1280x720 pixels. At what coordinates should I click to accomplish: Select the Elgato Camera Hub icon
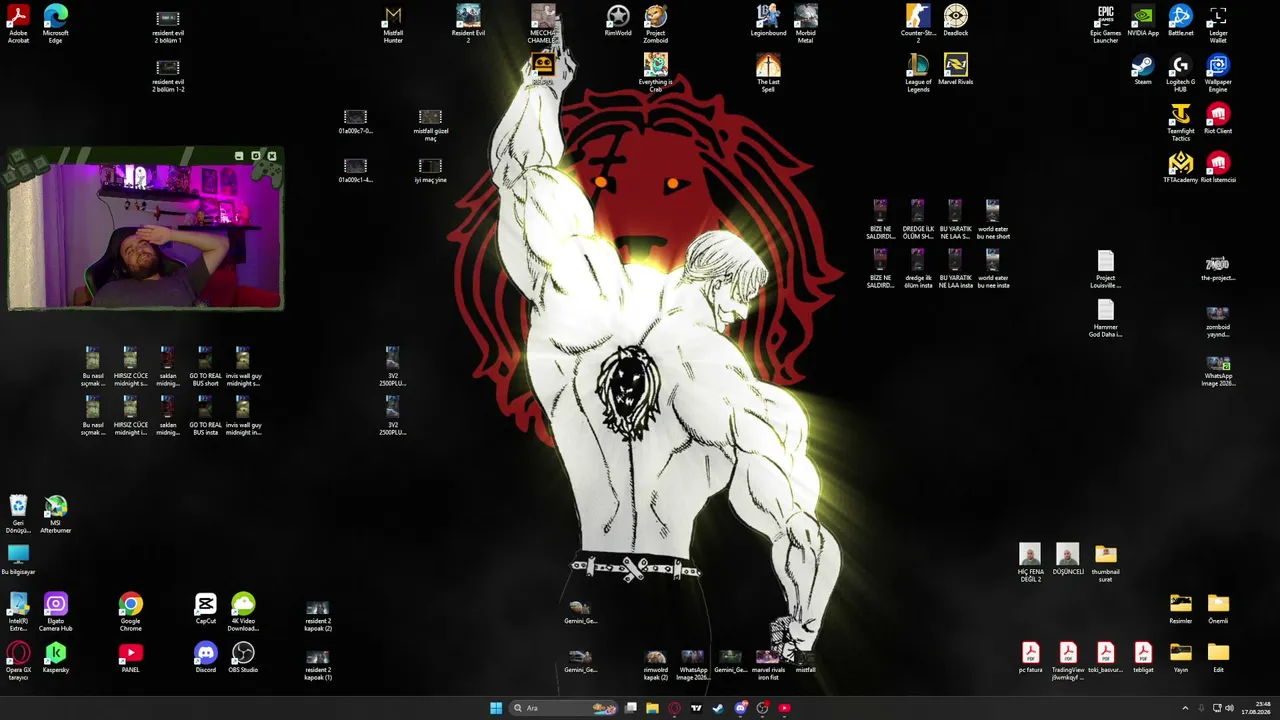tap(56, 612)
